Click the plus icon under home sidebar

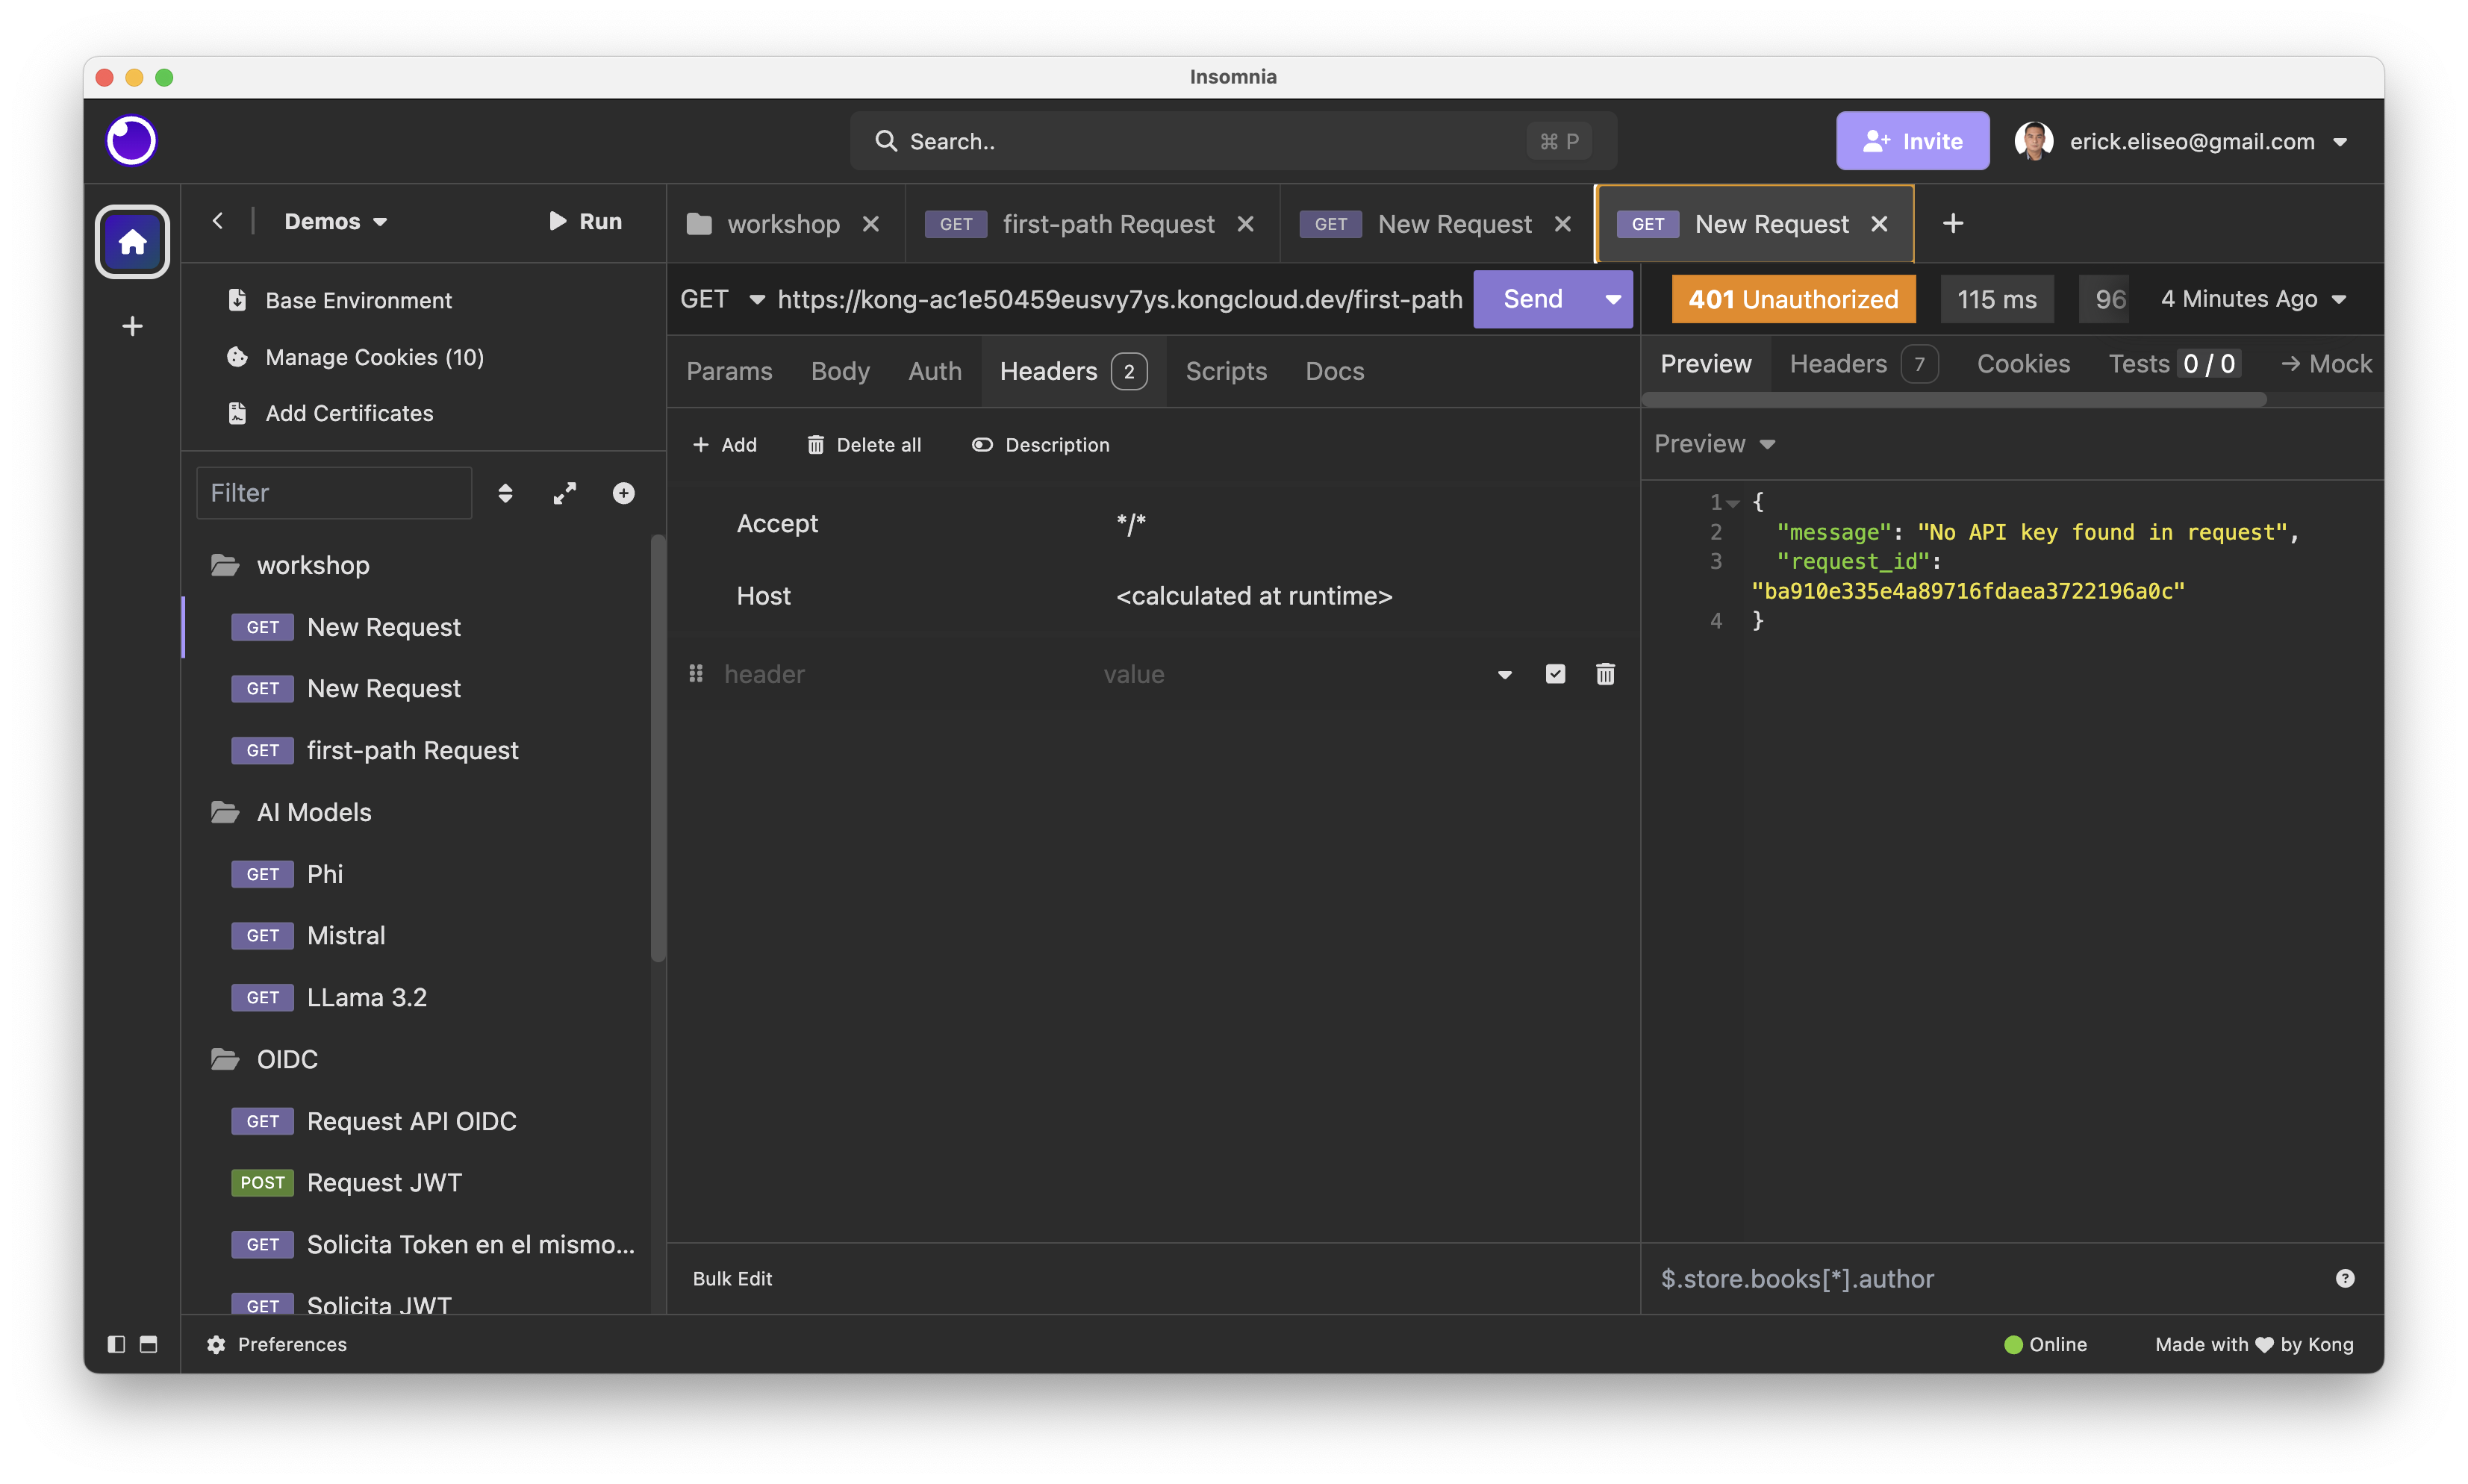click(132, 326)
